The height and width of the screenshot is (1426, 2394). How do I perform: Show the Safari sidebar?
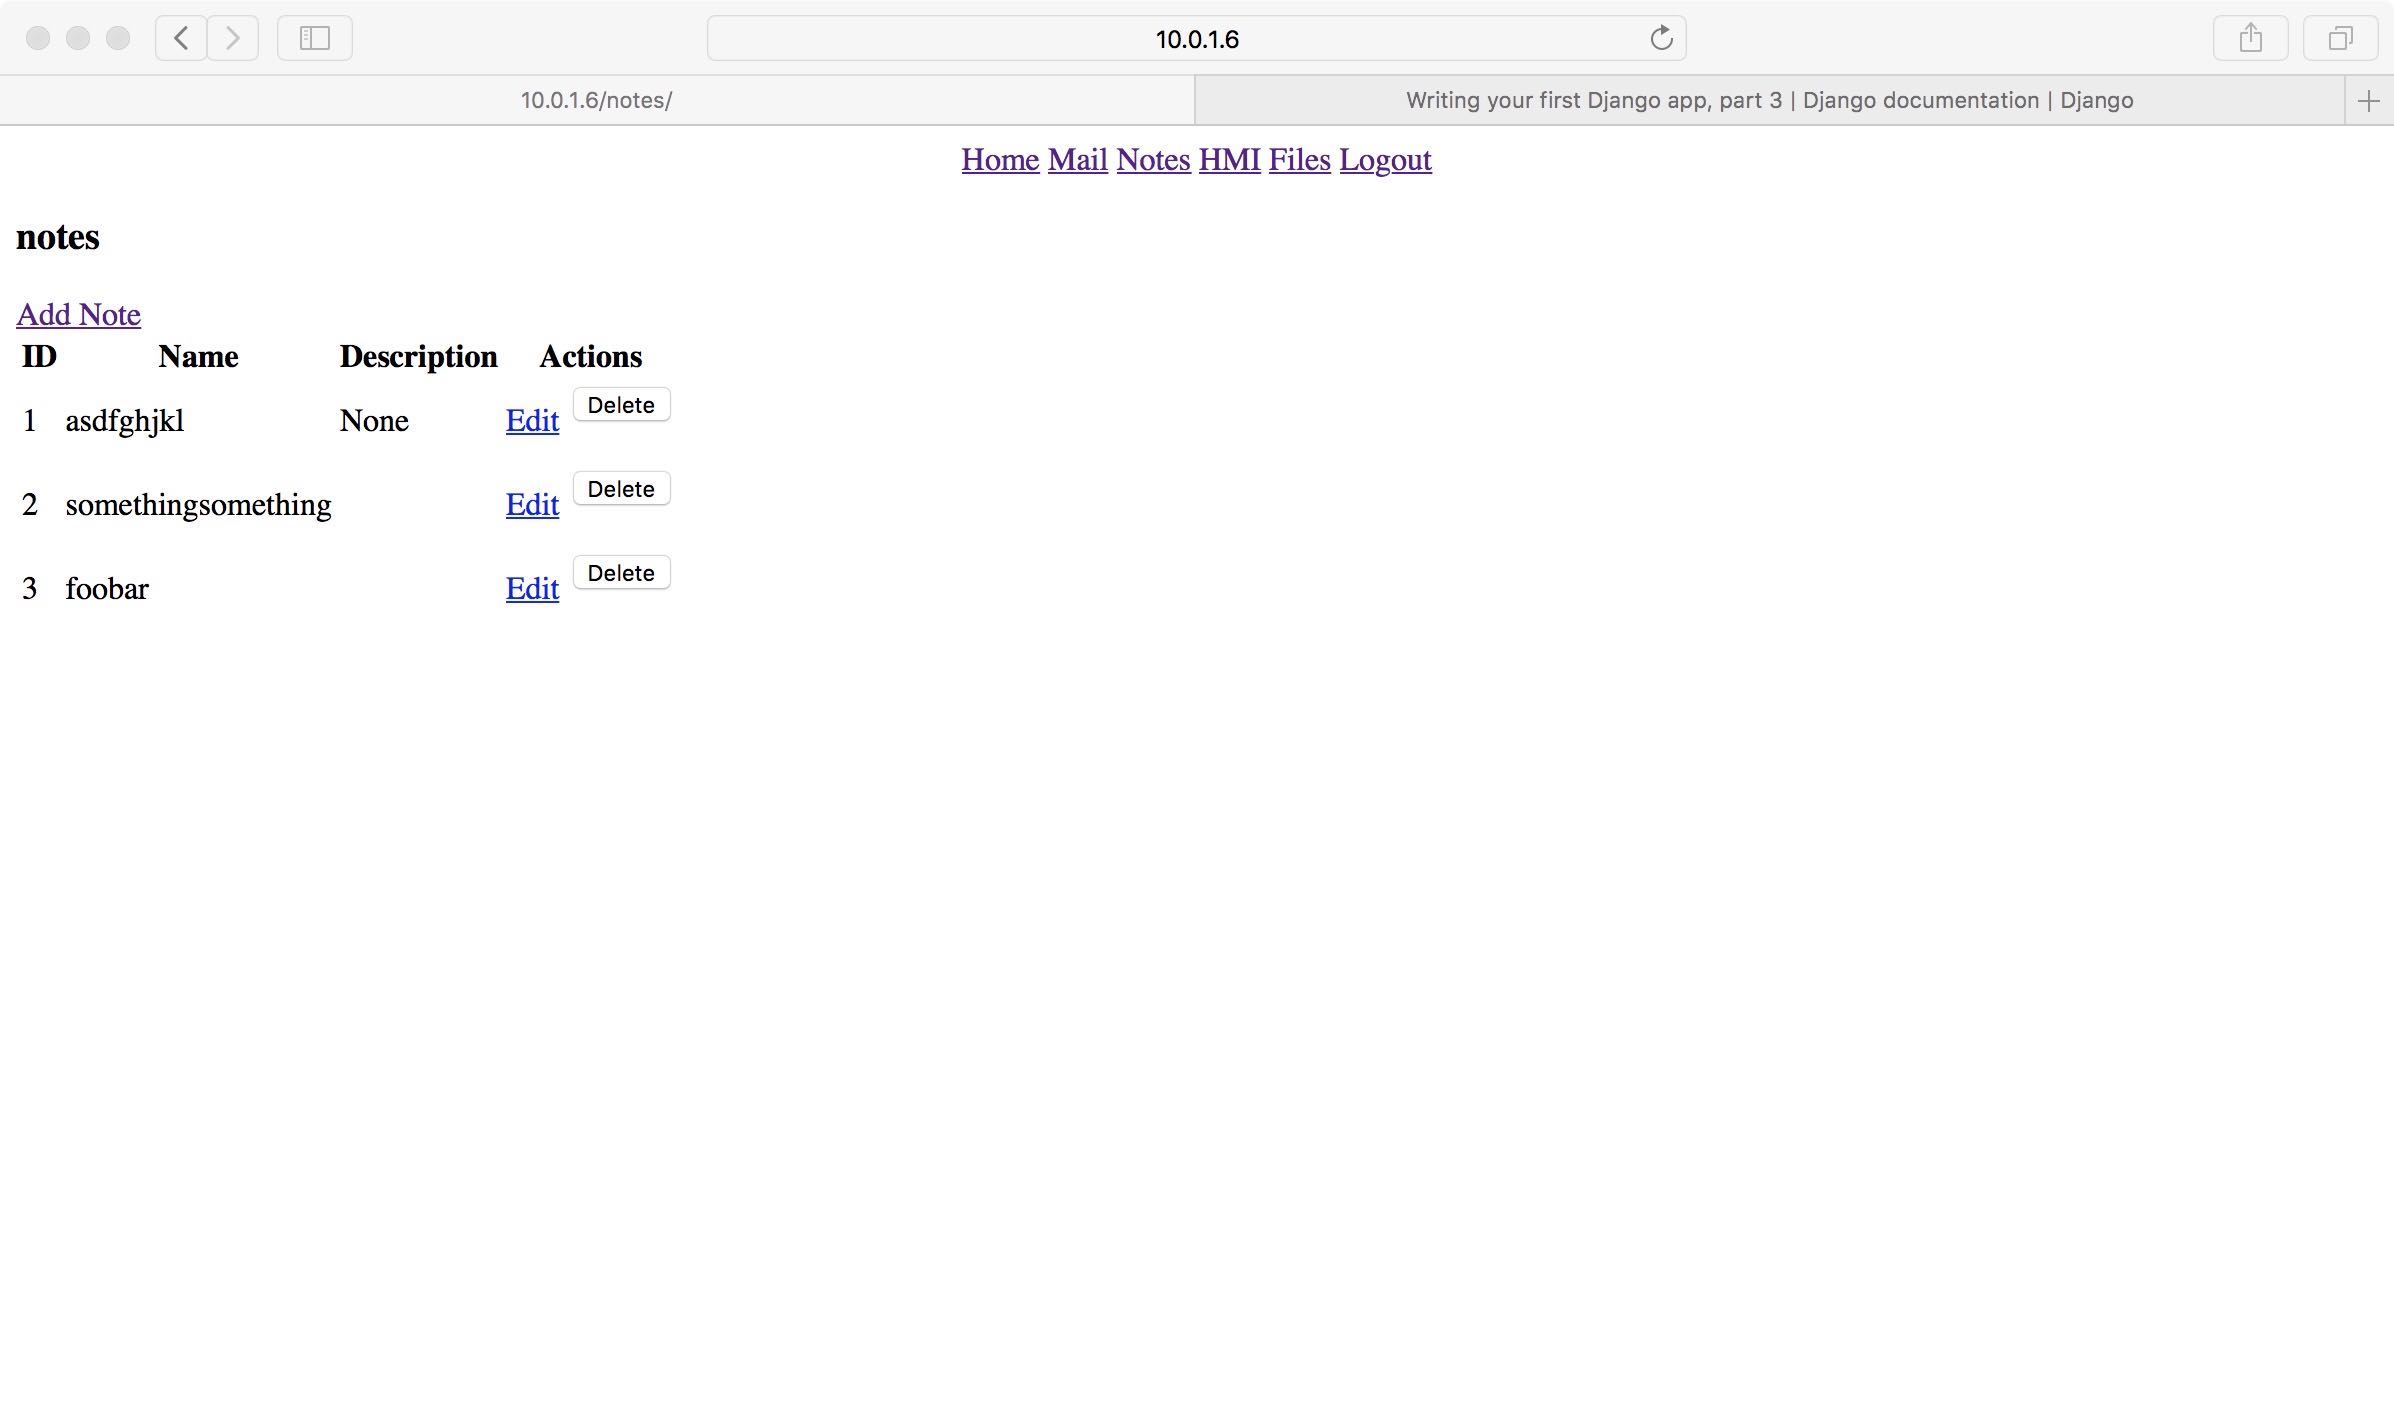point(315,38)
